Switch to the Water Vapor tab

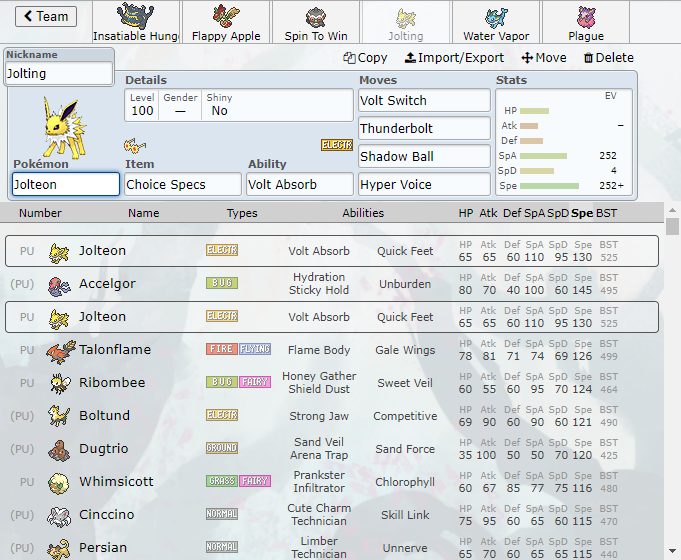[x=496, y=22]
